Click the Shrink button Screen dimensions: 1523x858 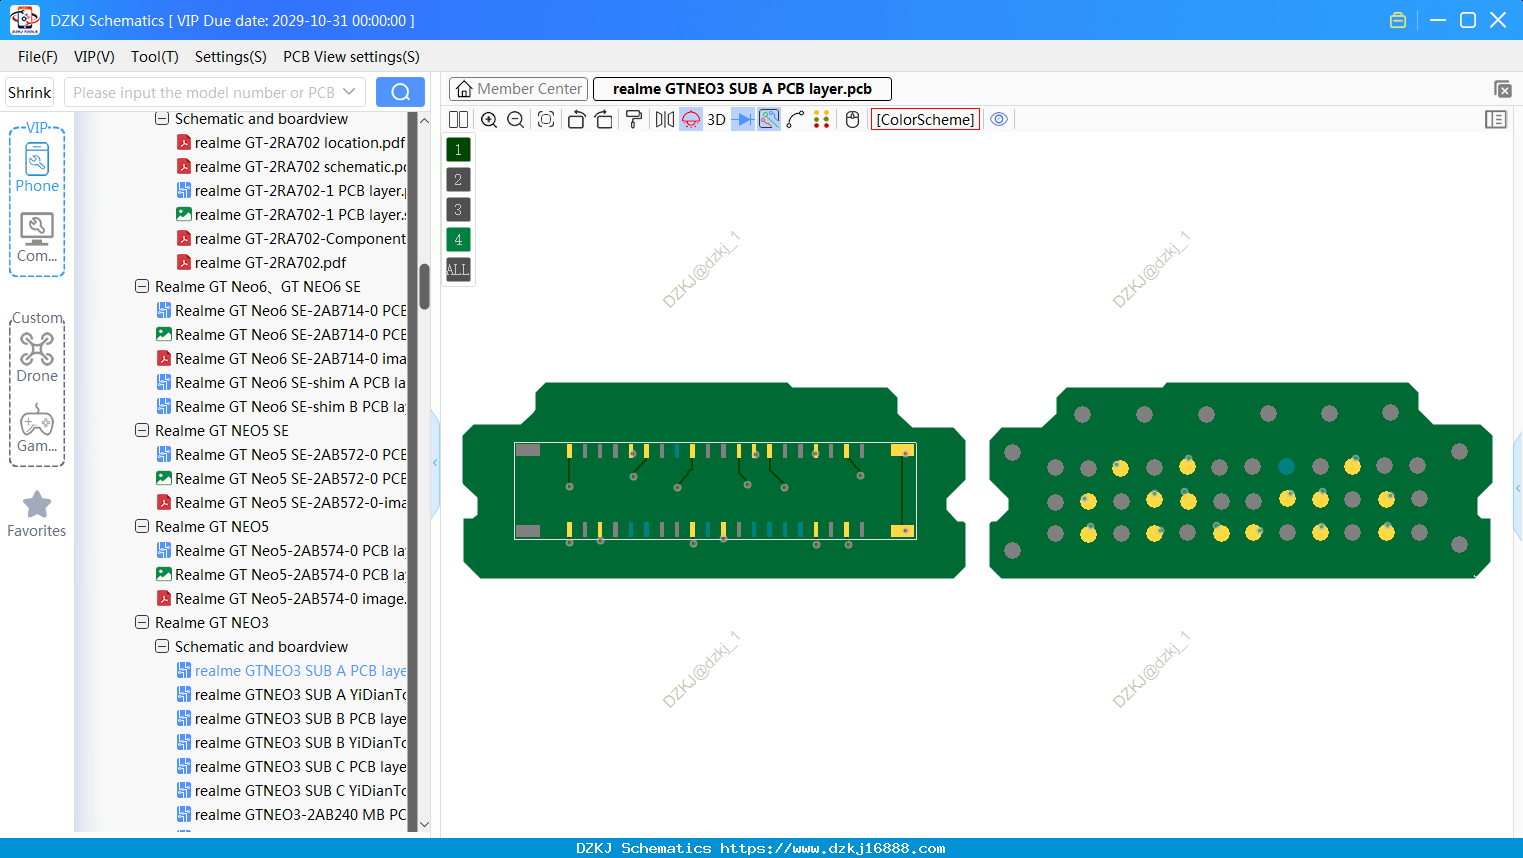(29, 92)
